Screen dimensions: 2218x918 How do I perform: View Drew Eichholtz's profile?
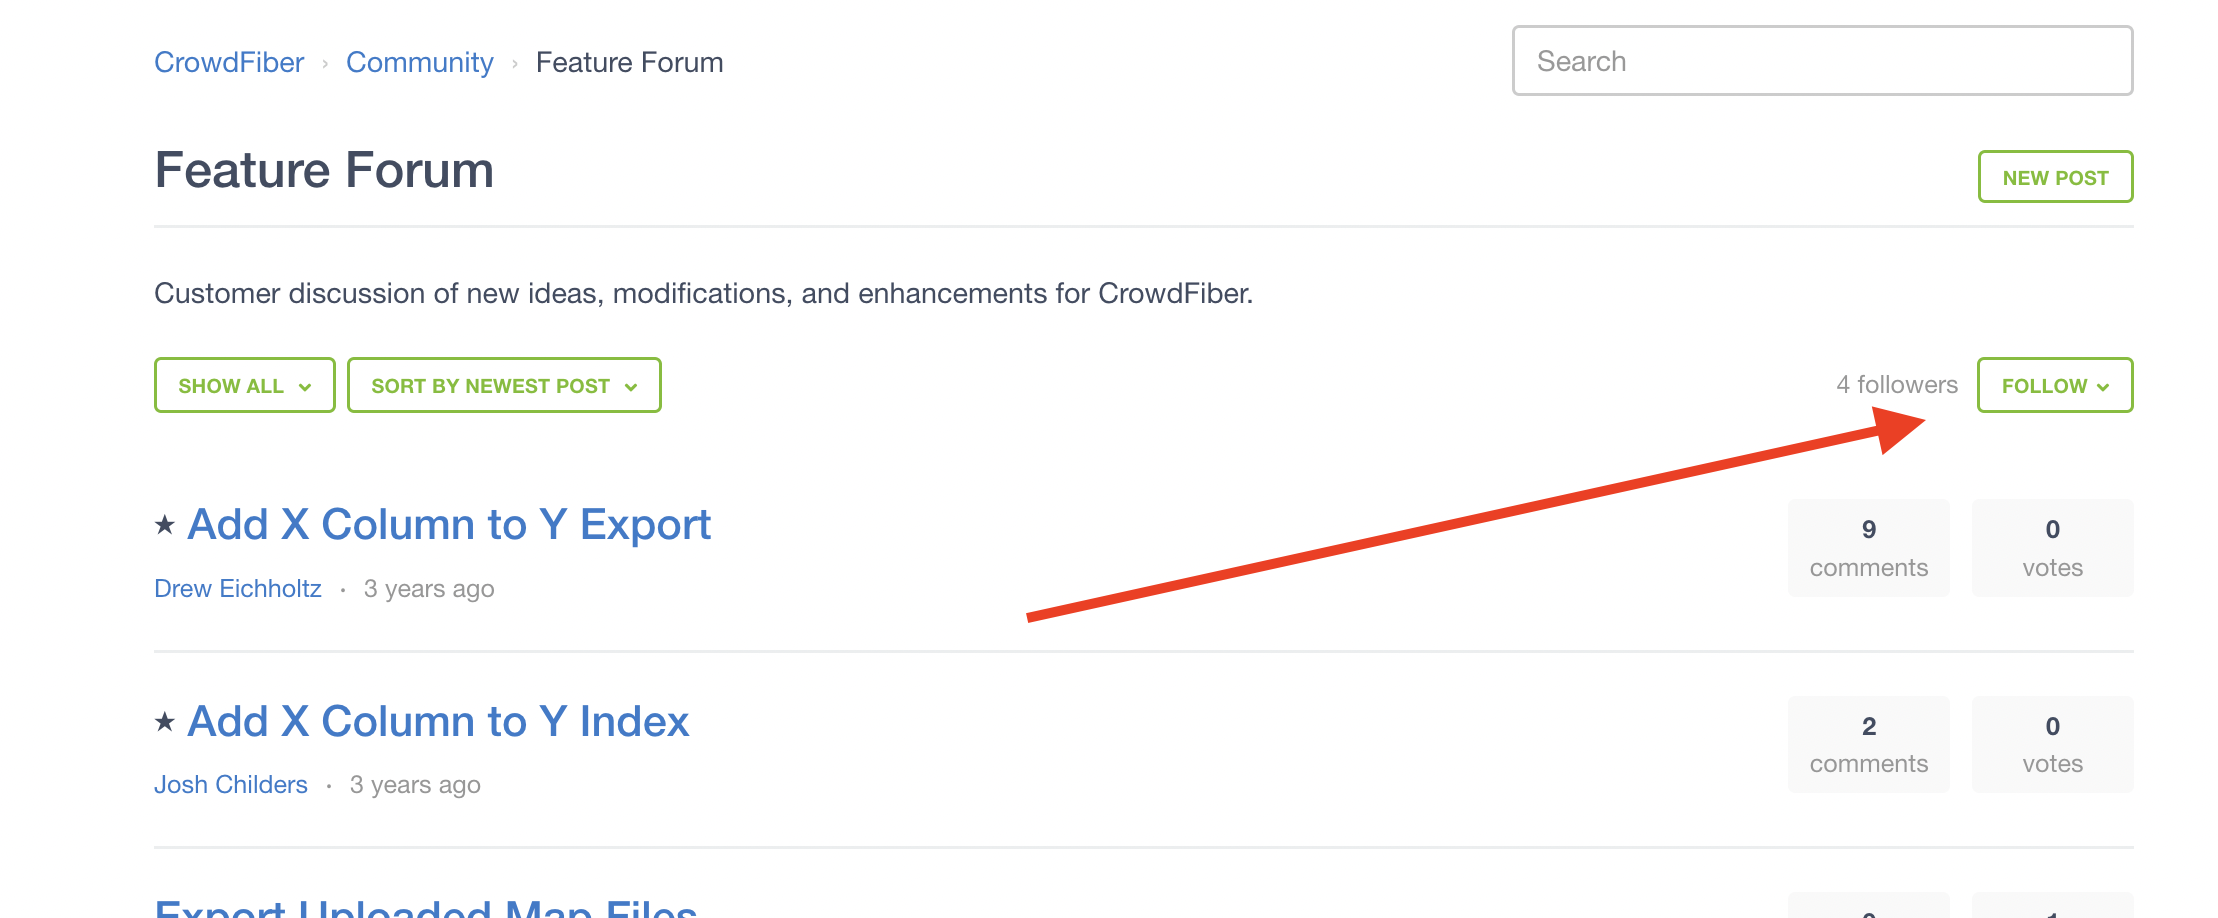click(238, 589)
